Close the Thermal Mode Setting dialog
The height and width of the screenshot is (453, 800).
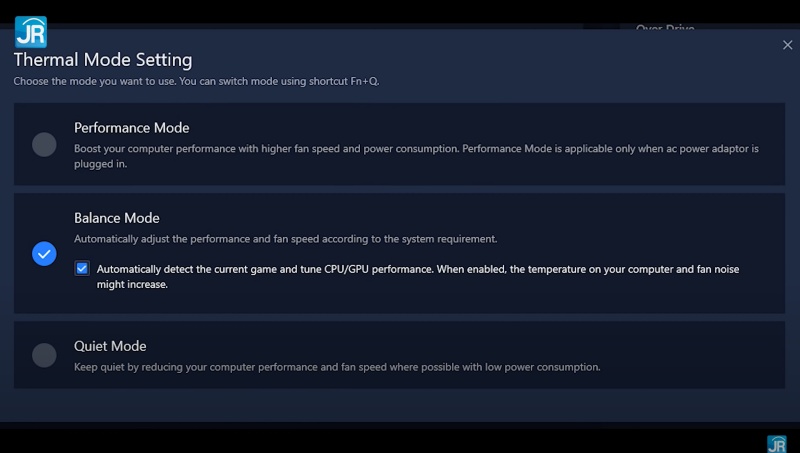787,45
